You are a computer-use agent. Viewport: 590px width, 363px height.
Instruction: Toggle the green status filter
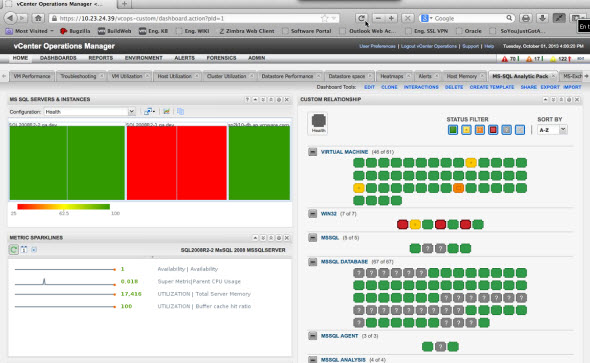tap(453, 130)
